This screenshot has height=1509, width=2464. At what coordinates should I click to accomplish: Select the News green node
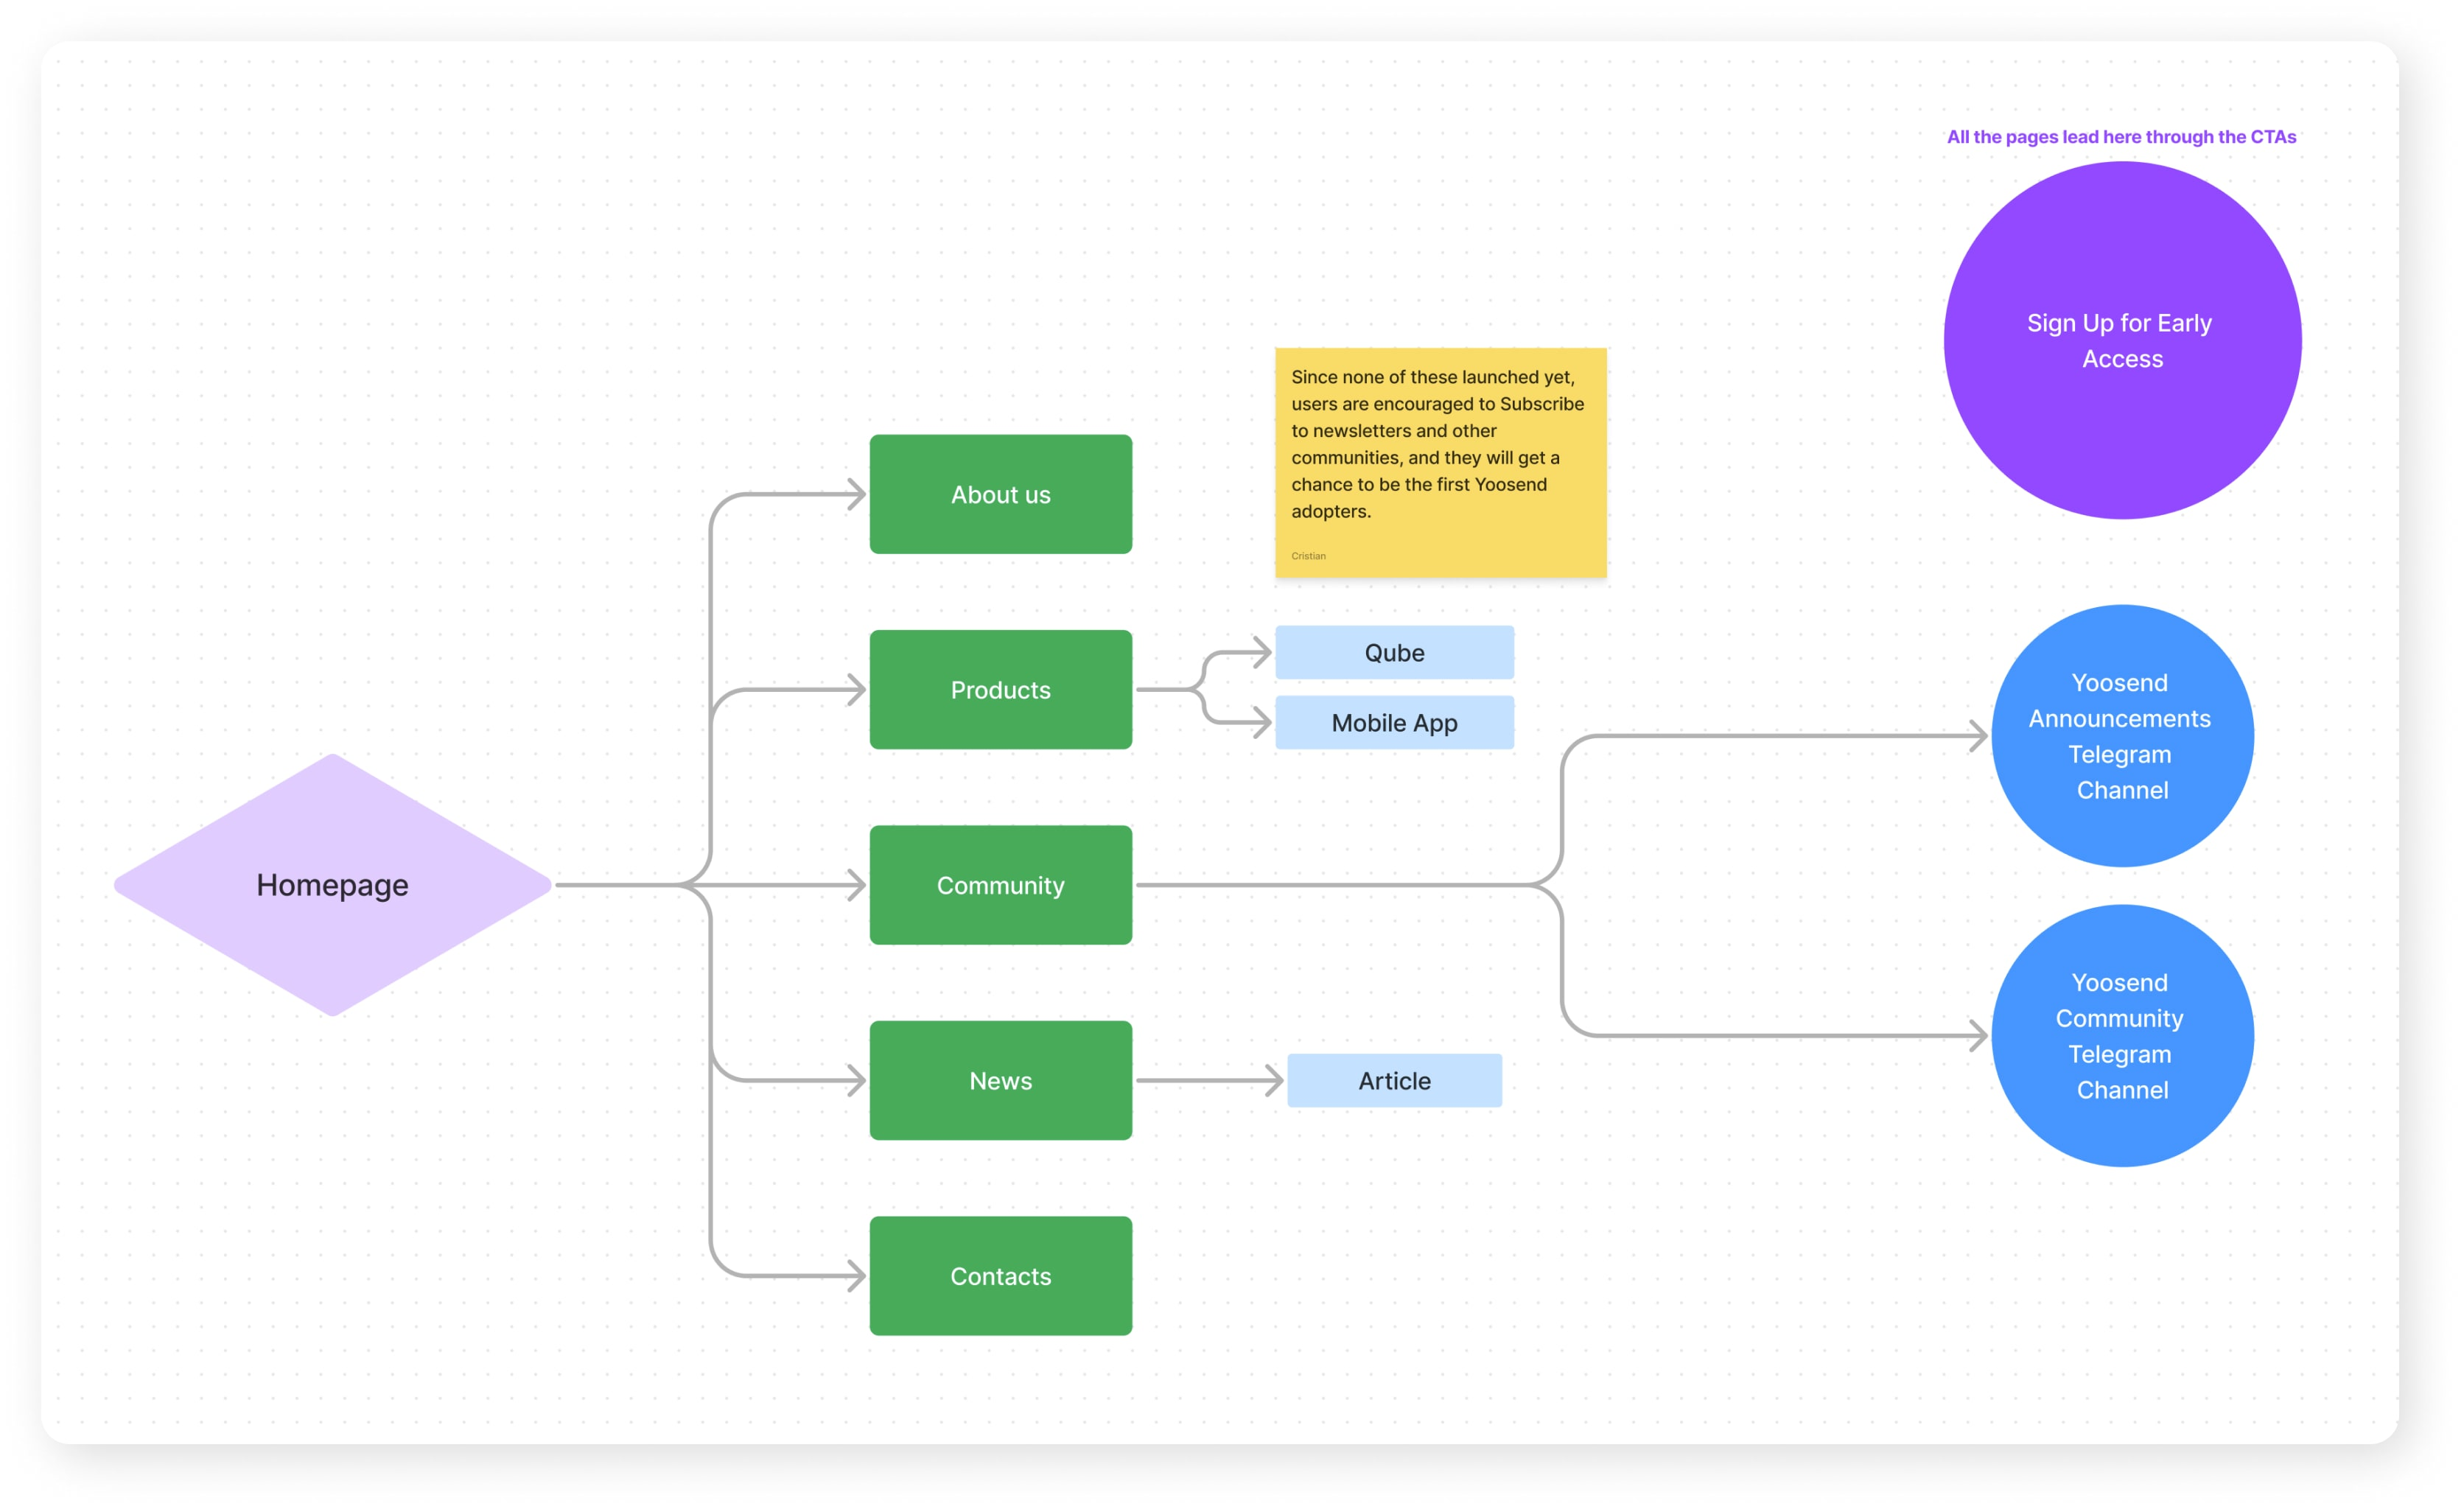(x=1000, y=1080)
